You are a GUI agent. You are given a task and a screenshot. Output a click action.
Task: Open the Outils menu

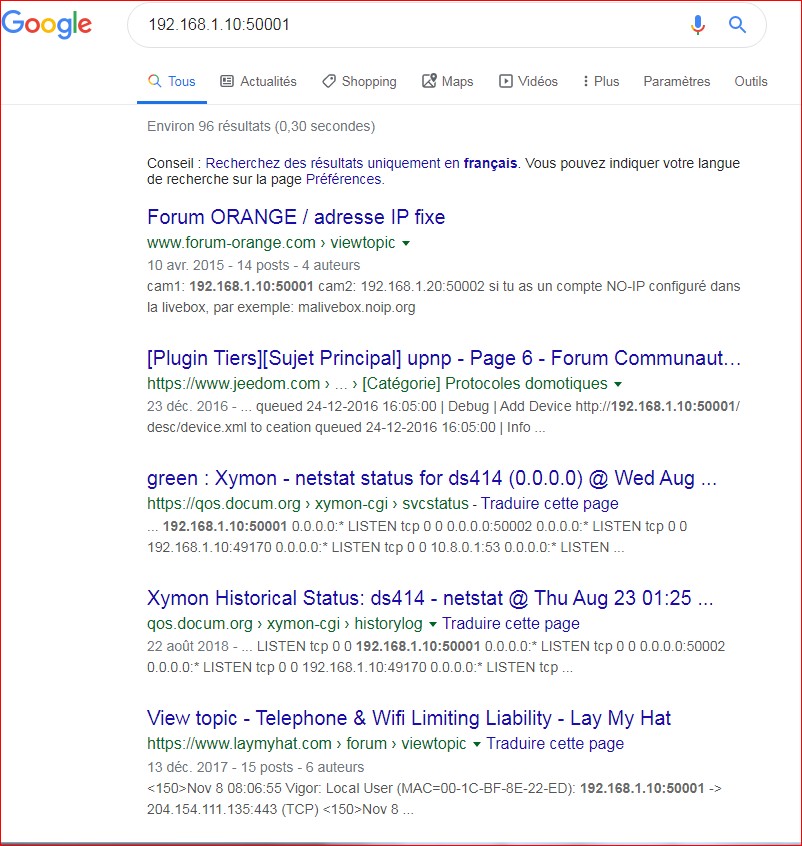[751, 81]
